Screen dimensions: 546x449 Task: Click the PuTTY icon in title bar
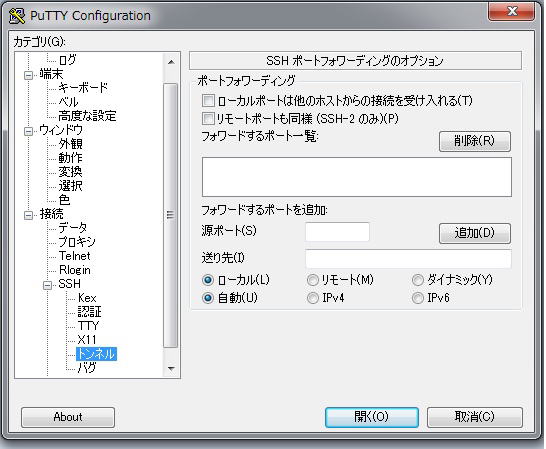tap(17, 16)
